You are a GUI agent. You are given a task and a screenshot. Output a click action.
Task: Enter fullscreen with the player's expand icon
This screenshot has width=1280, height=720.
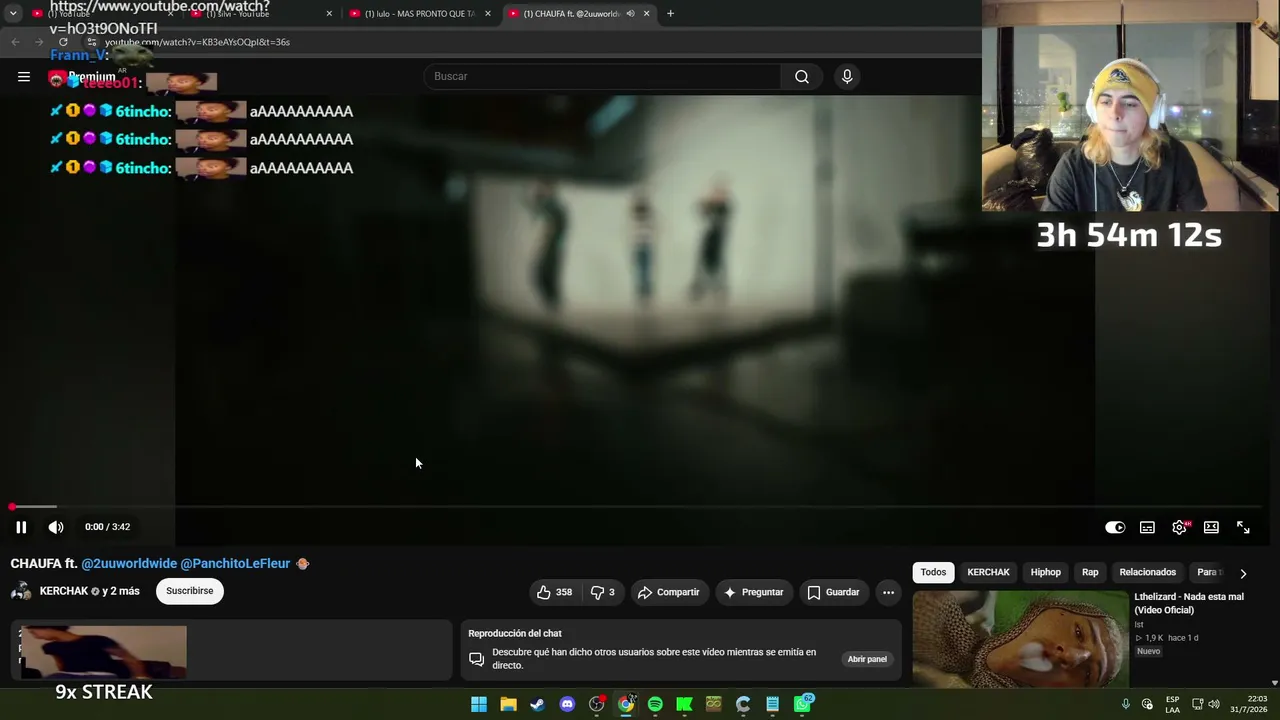(1243, 527)
